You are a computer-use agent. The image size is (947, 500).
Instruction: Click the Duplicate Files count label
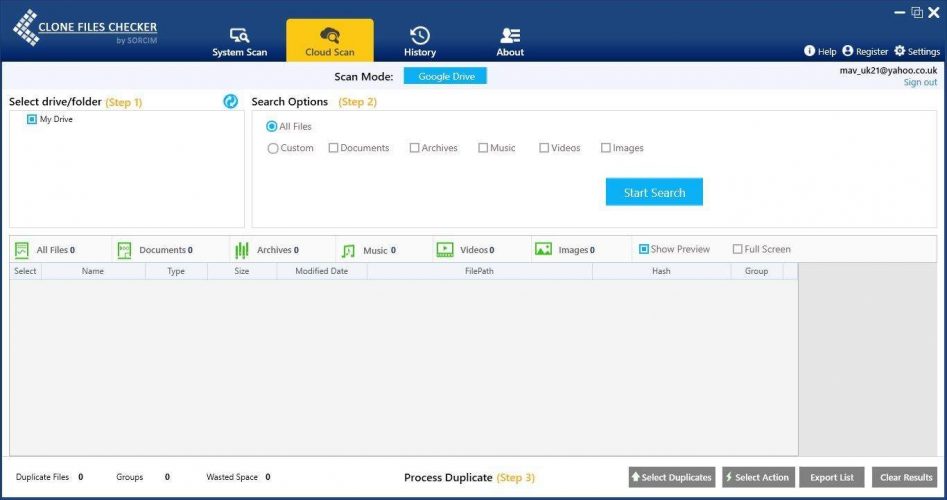coord(42,477)
